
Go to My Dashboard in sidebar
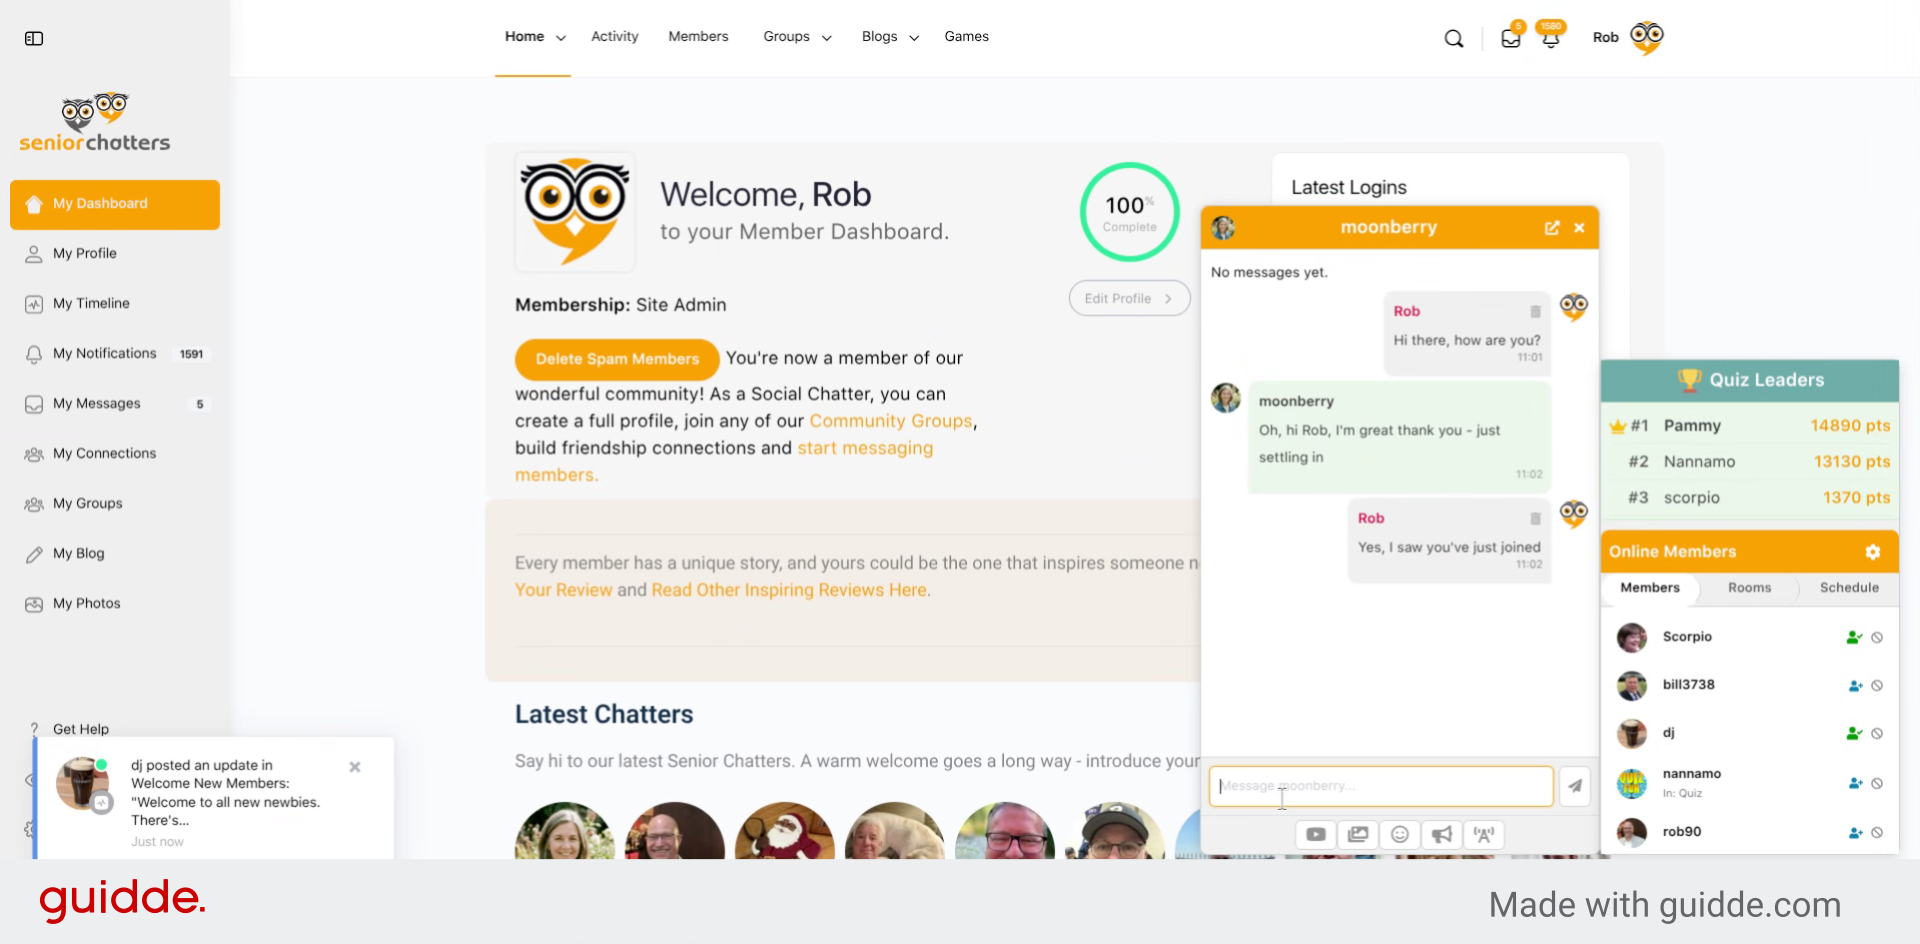tap(115, 204)
